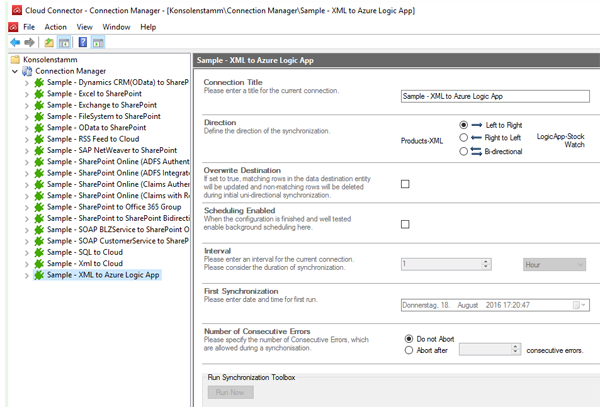
Task: Click the forward arrow toolbar icon
Action: point(30,43)
